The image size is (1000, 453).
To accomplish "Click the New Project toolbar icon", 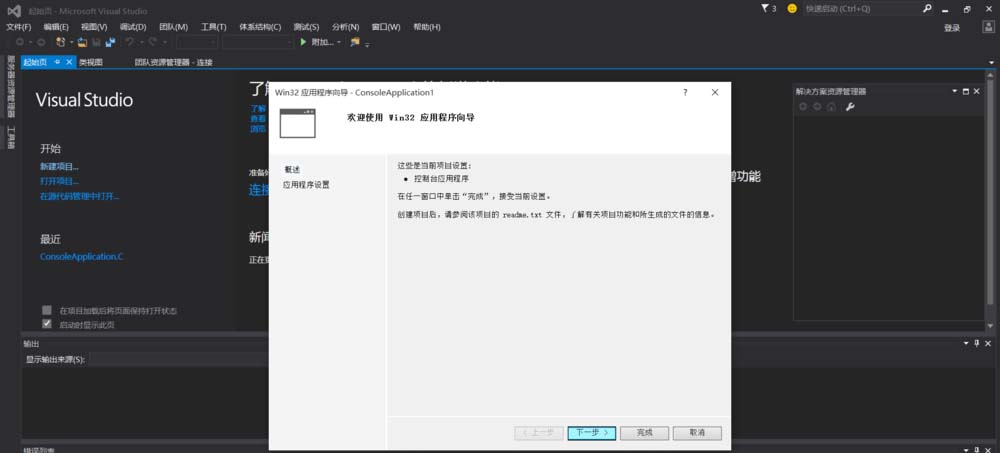I will click(x=61, y=42).
